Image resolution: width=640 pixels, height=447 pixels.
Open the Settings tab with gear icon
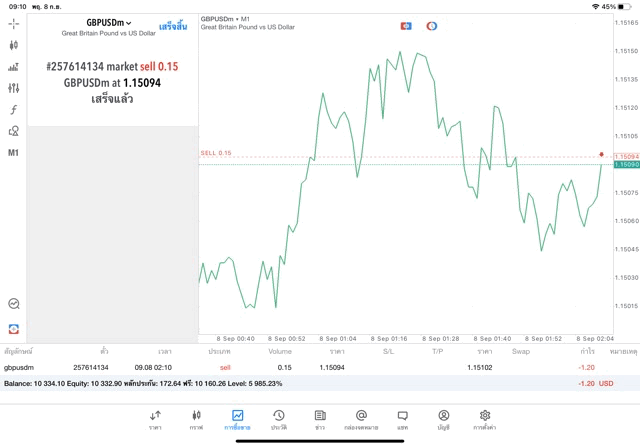click(484, 420)
